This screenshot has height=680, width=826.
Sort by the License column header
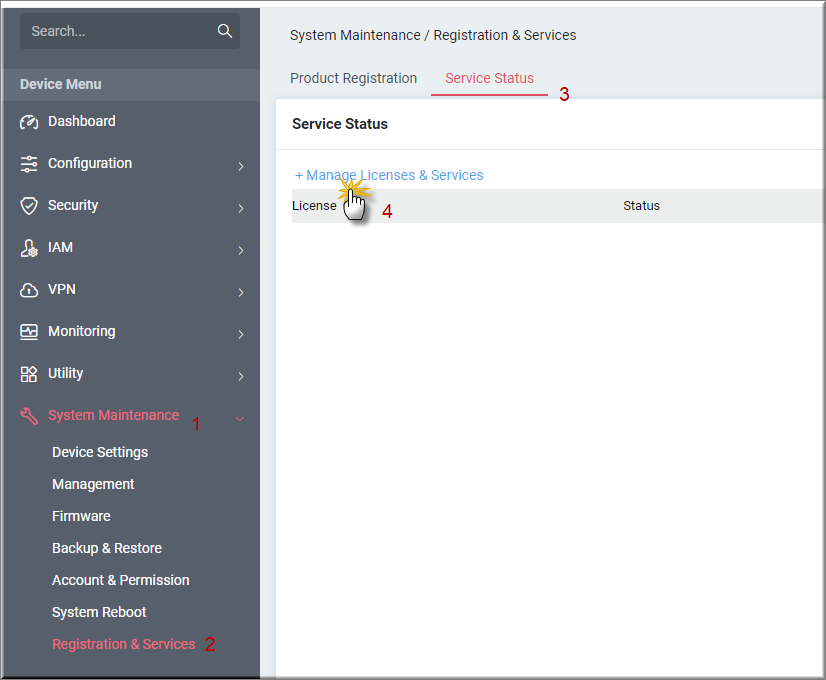[x=314, y=206]
